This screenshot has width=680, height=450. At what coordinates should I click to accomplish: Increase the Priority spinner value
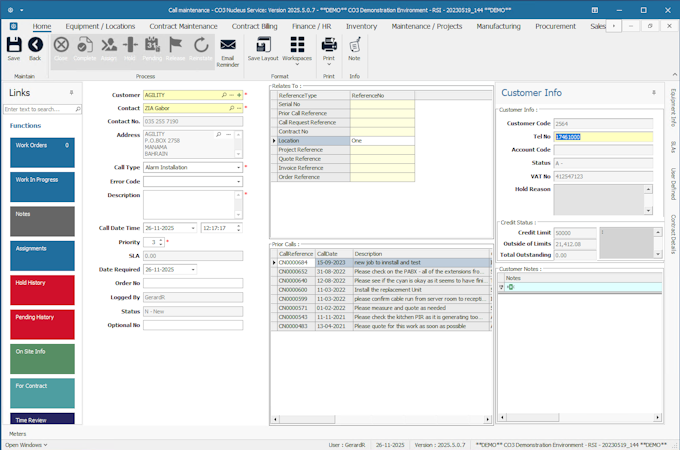(160, 240)
